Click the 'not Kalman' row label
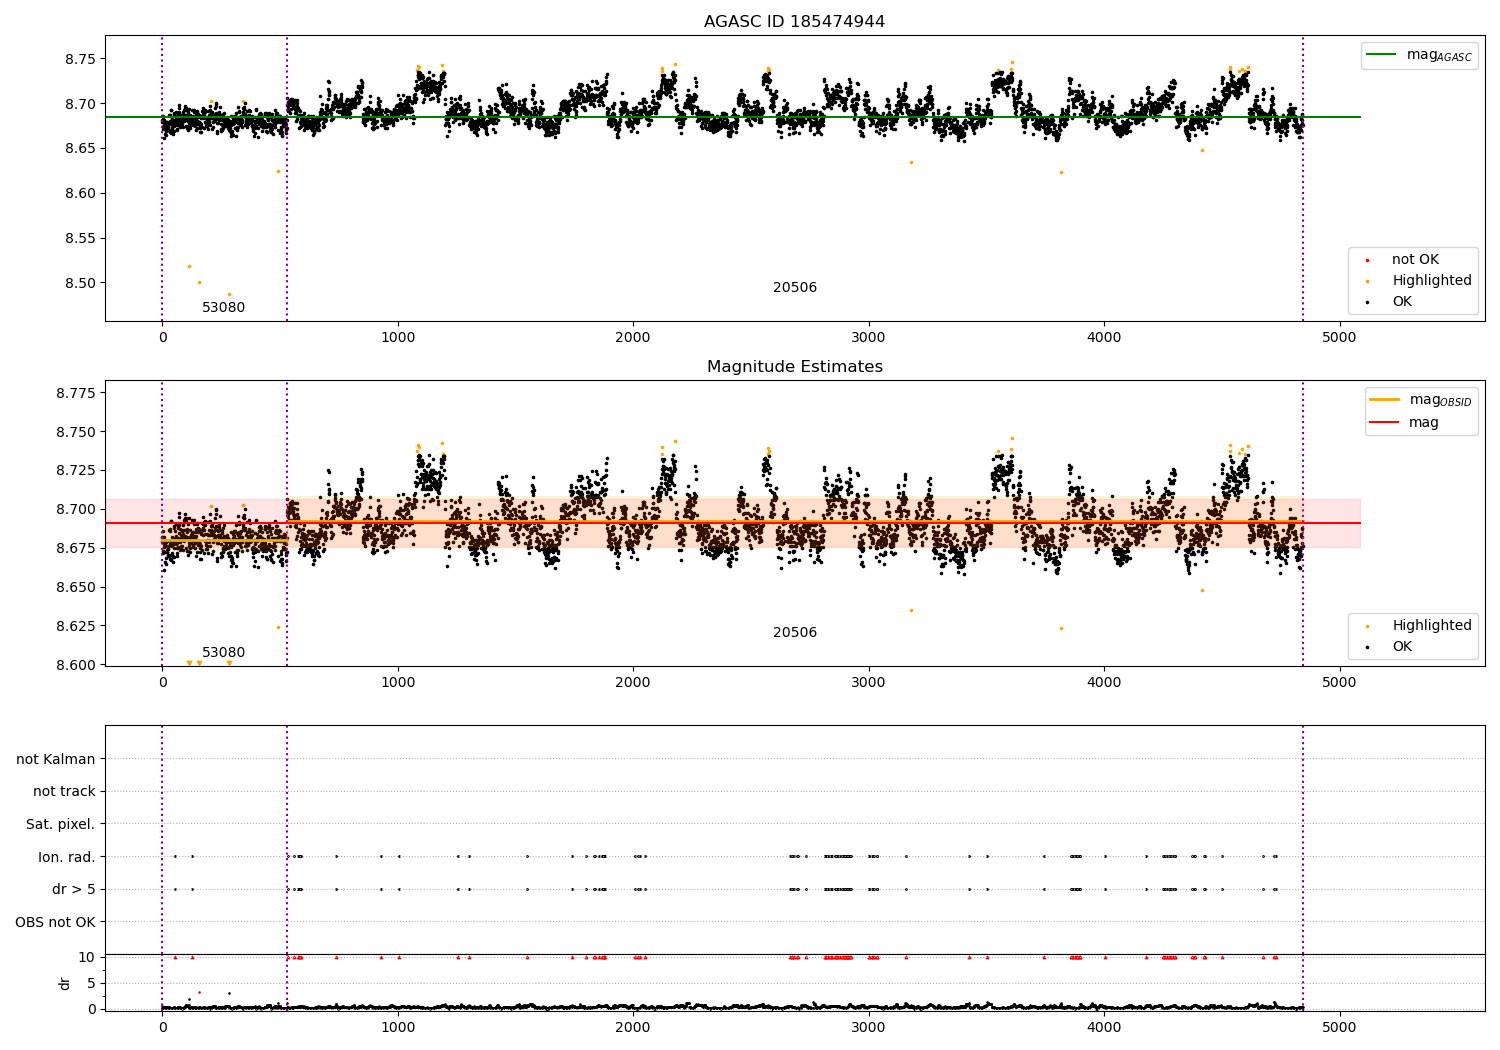 point(56,760)
